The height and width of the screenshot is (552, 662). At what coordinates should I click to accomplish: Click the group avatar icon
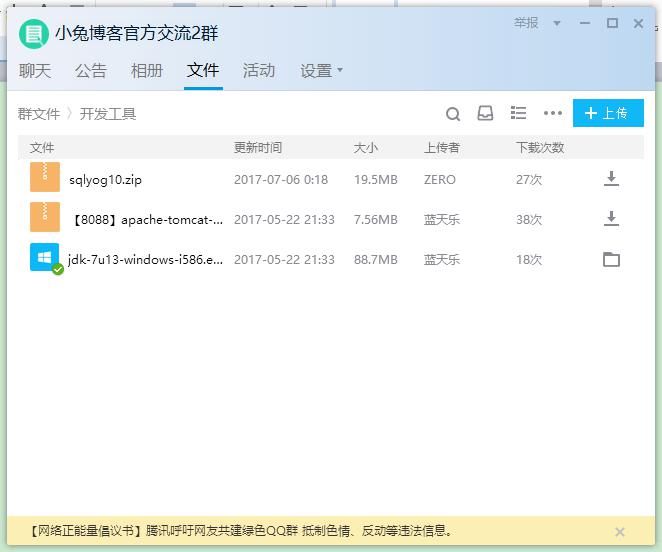click(34, 34)
